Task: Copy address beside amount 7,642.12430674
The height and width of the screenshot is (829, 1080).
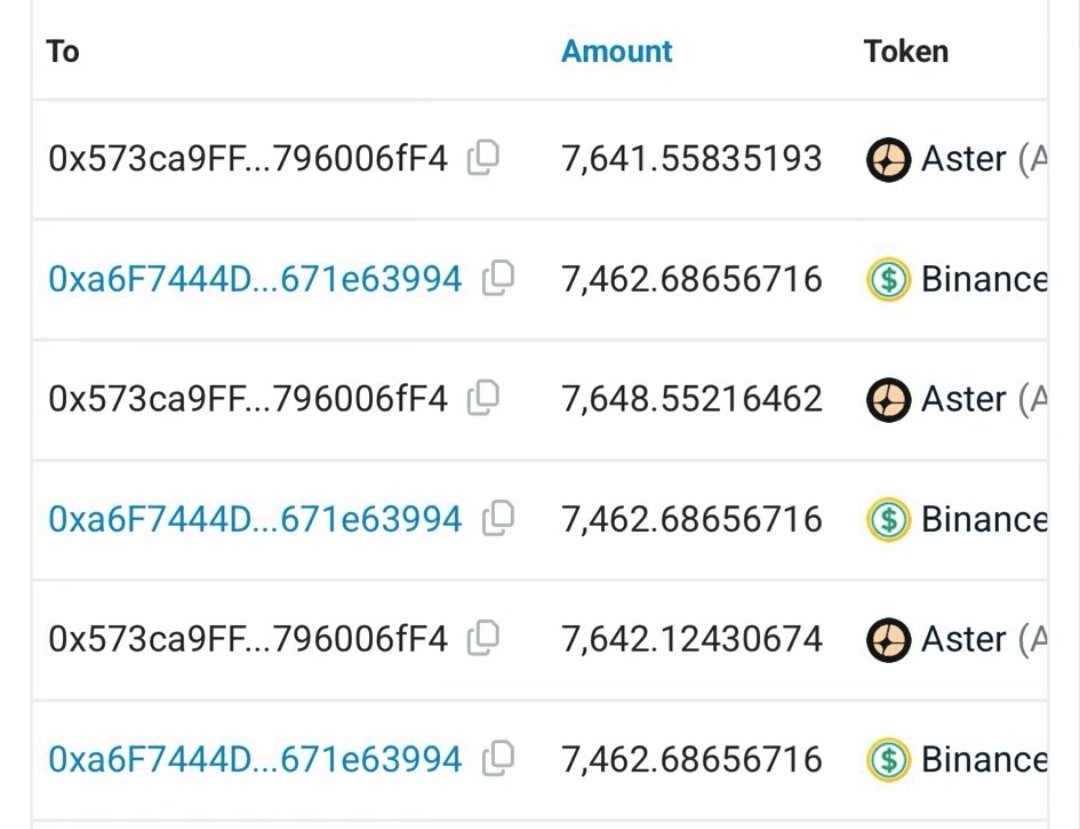Action: tap(484, 637)
